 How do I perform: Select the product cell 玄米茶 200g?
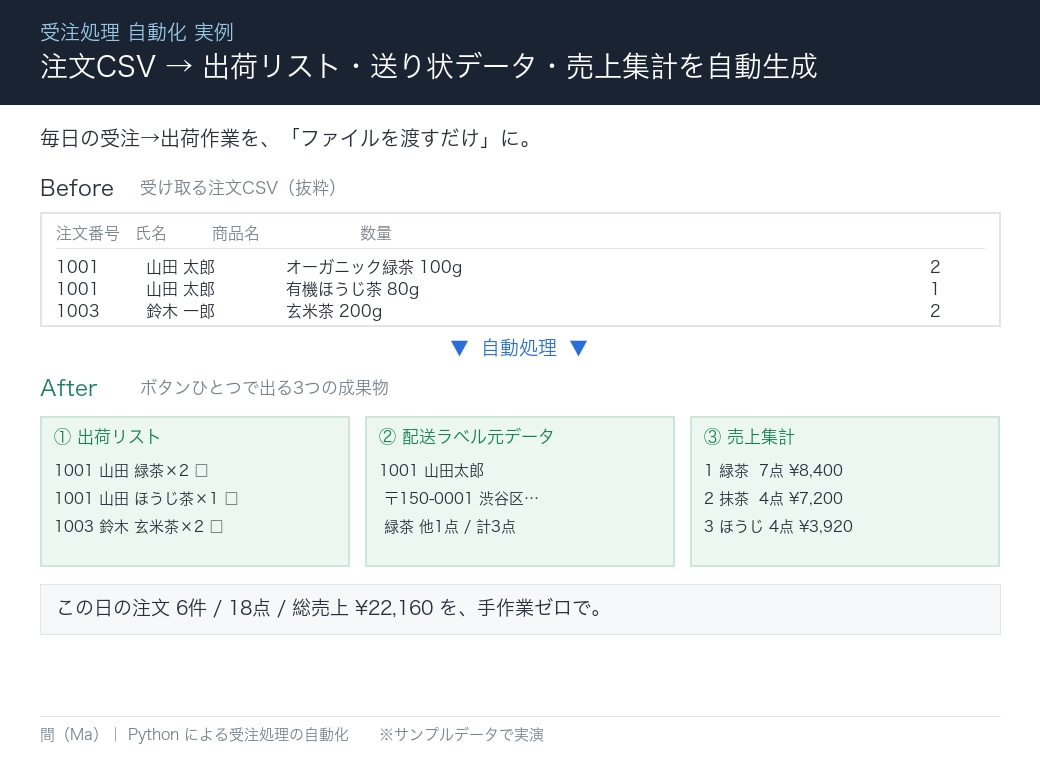point(334,311)
